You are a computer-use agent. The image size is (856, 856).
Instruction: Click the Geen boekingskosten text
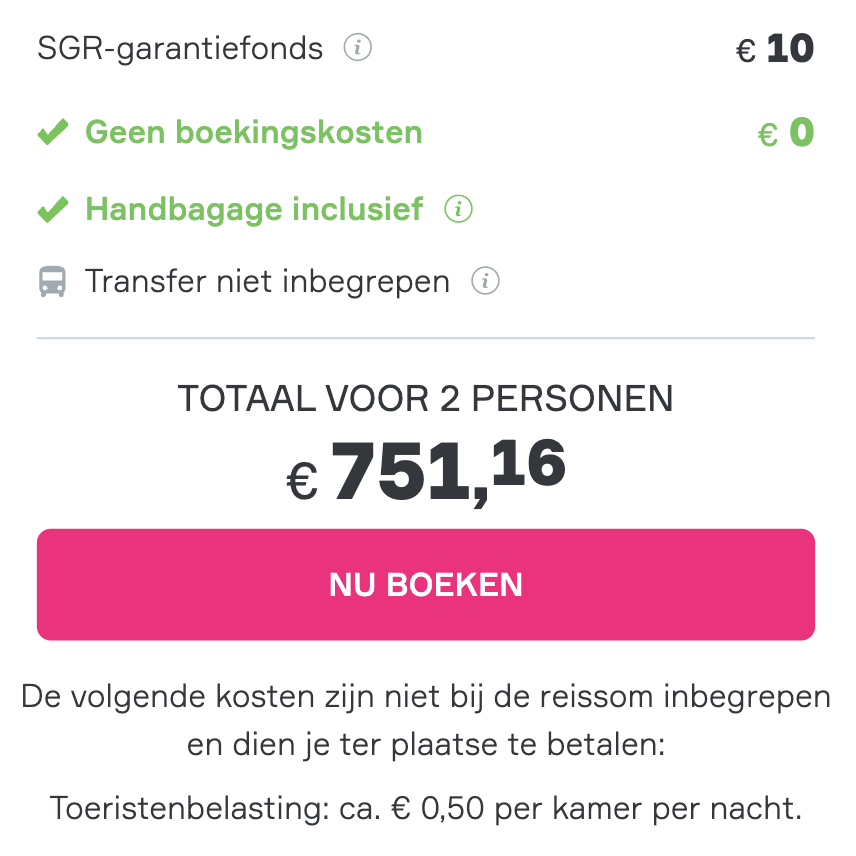pyautogui.click(x=254, y=133)
